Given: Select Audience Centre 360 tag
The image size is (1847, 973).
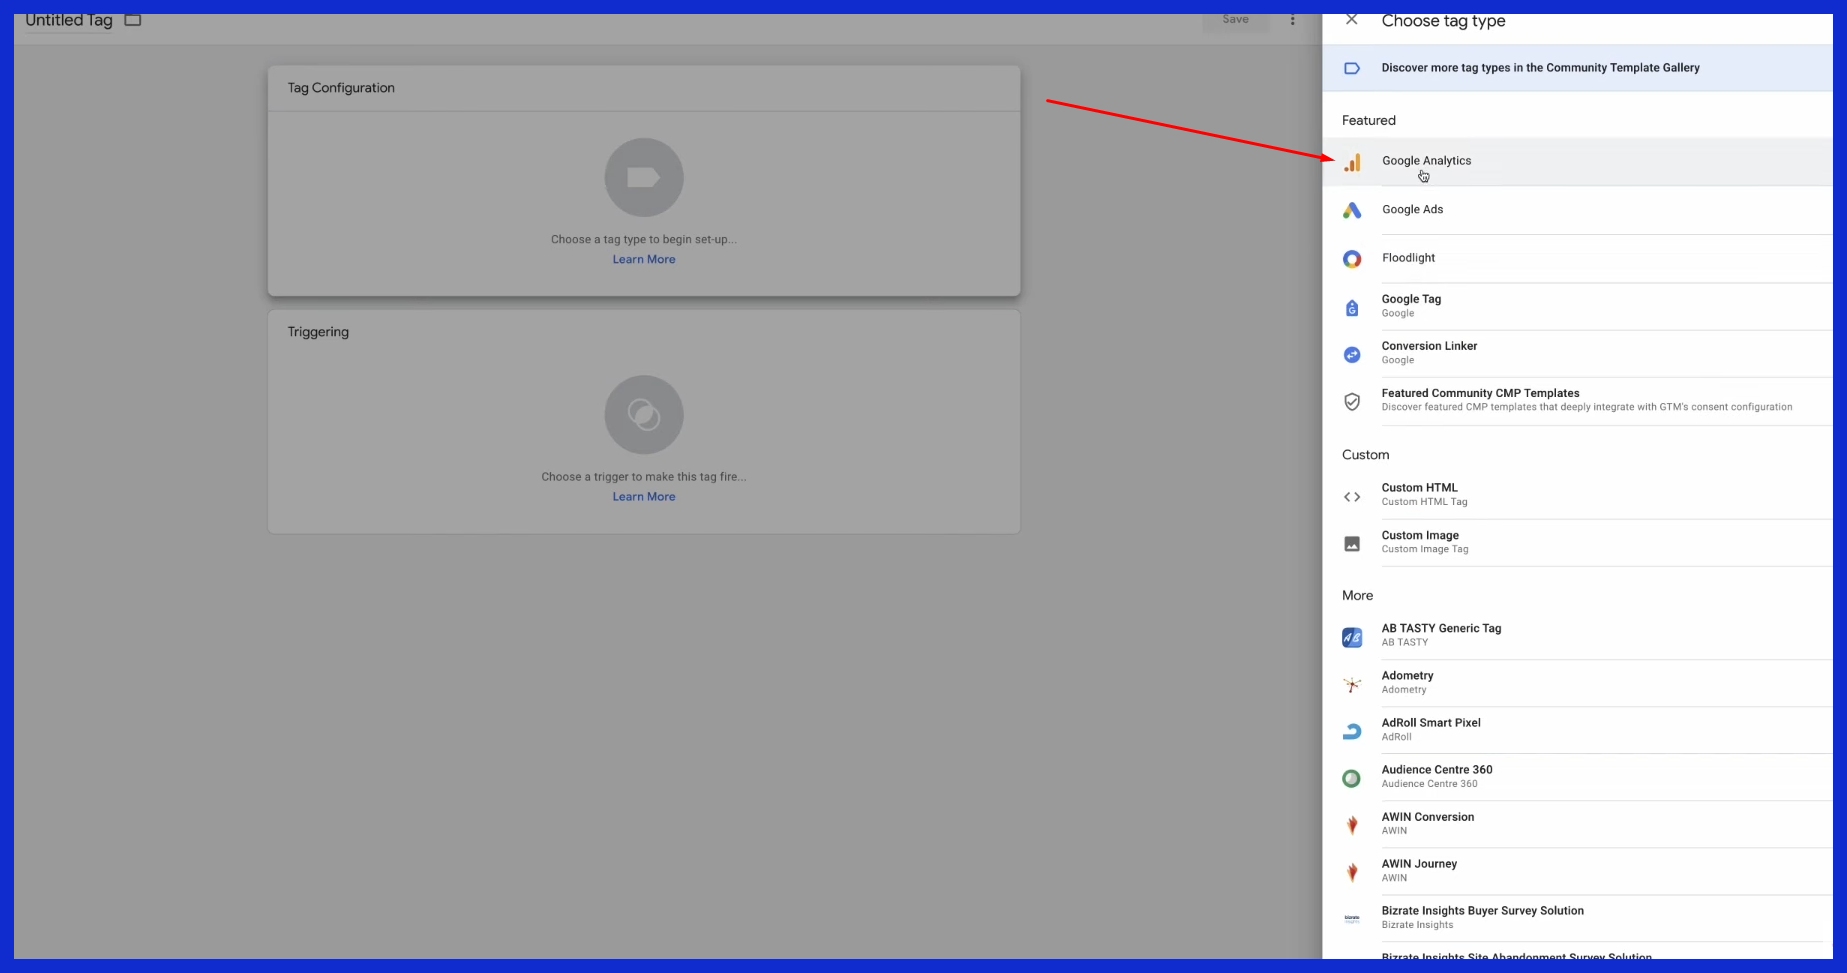Looking at the screenshot, I should (1577, 777).
